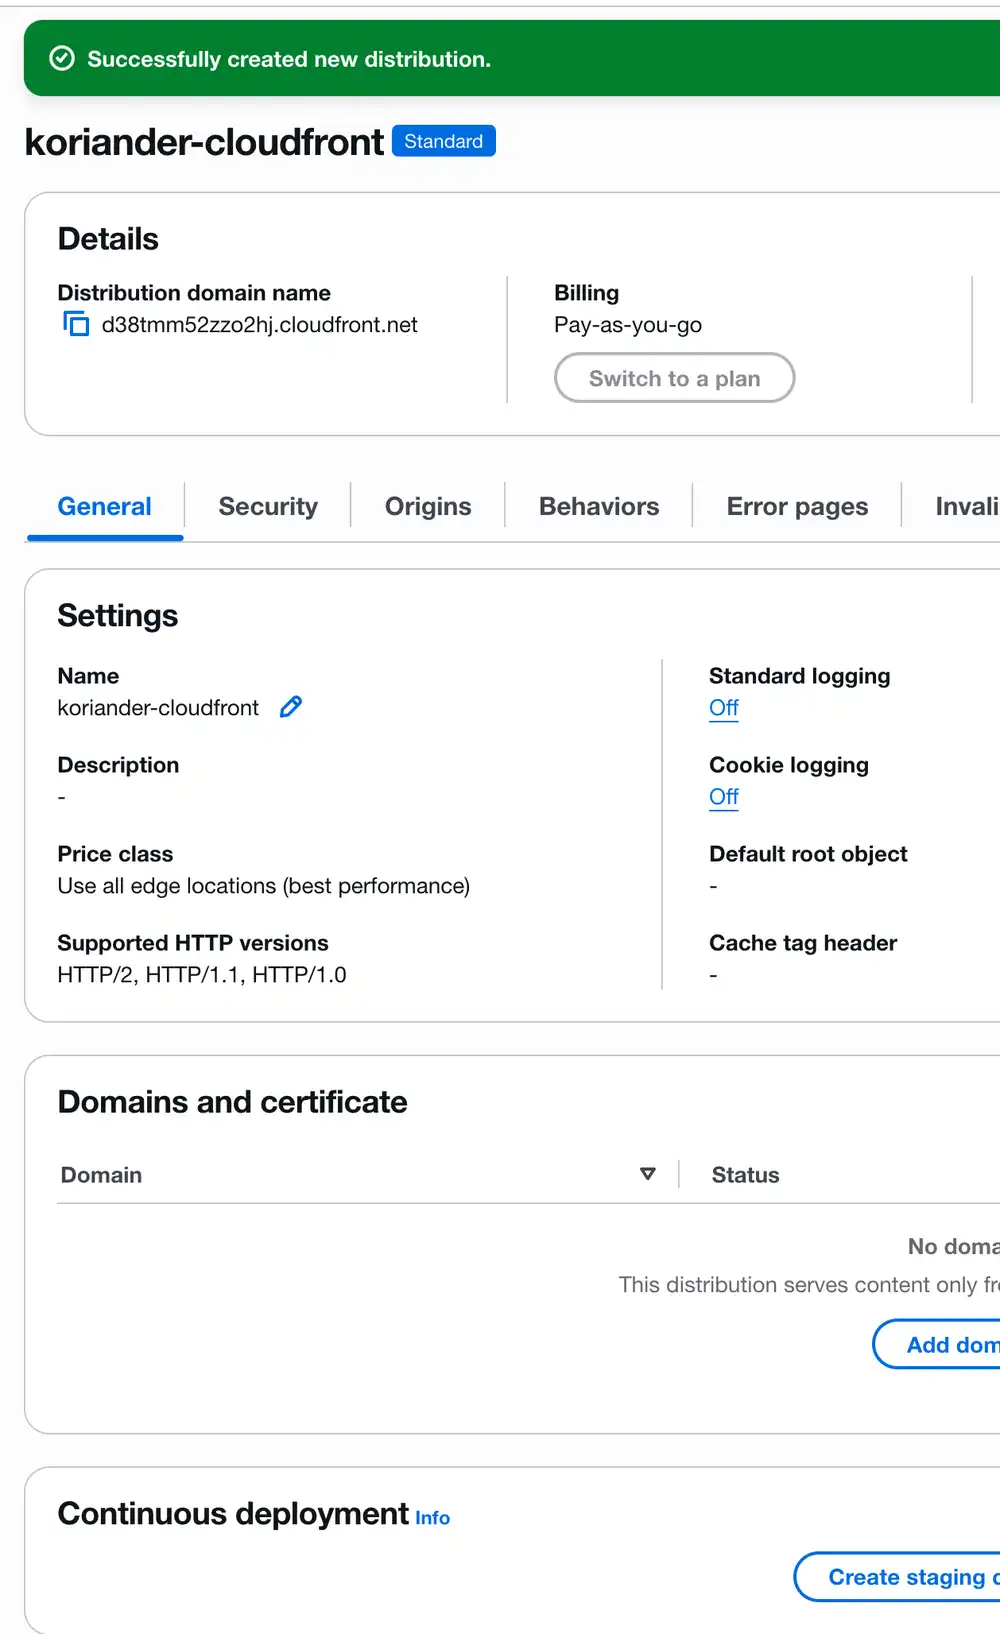Edit the koriander-cloudfront name pencil icon

pos(291,707)
